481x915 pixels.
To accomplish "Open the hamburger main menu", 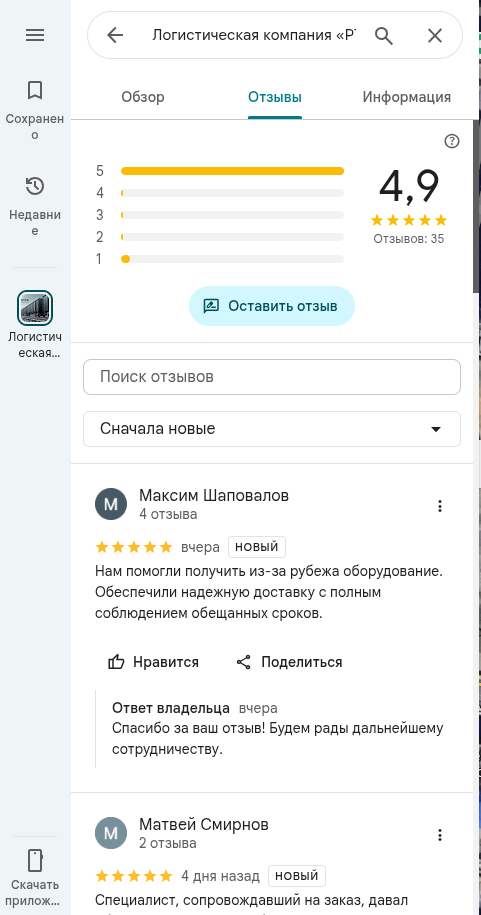I will [35, 35].
